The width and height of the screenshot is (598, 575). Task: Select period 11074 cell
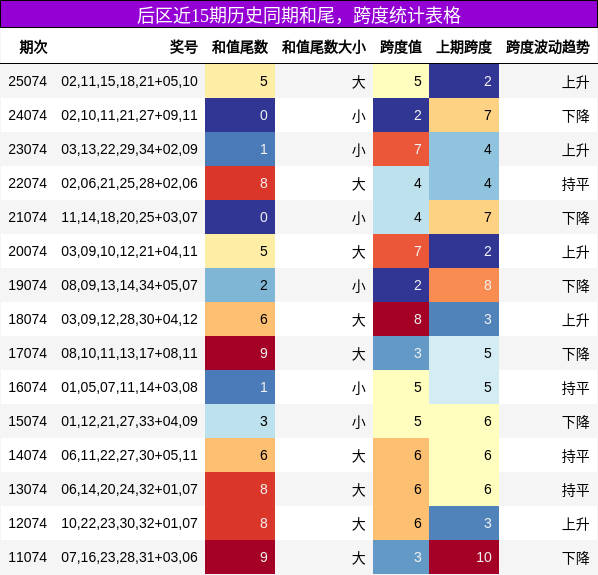coord(27,557)
